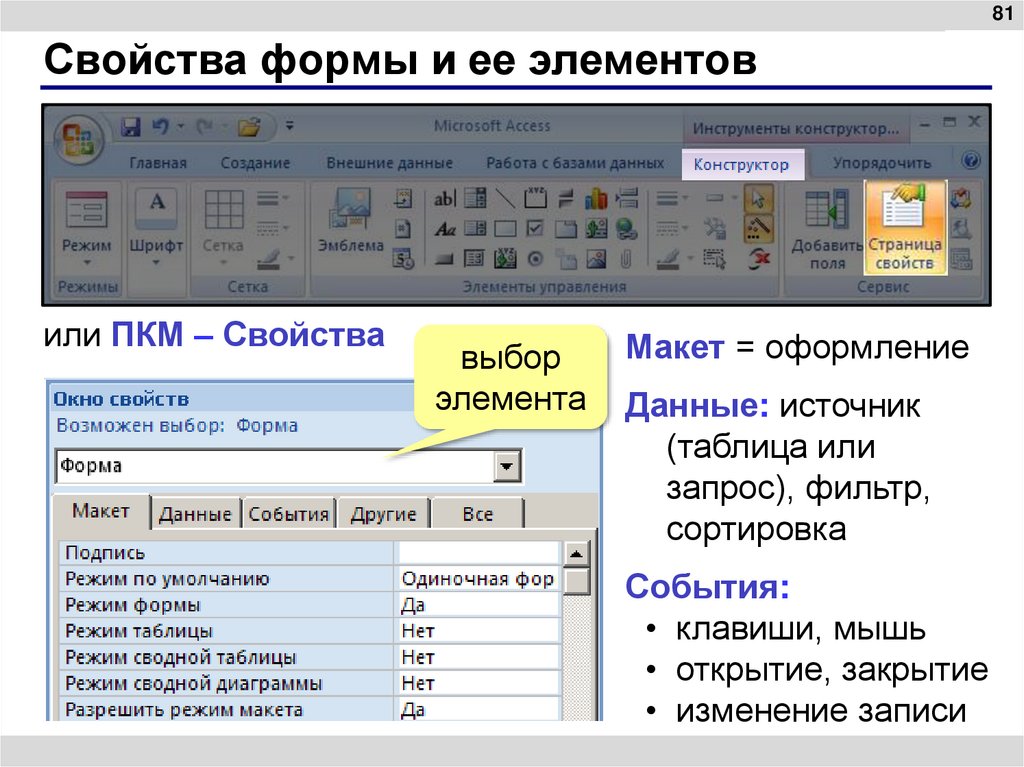Click the paperclip attachment control

click(x=625, y=258)
